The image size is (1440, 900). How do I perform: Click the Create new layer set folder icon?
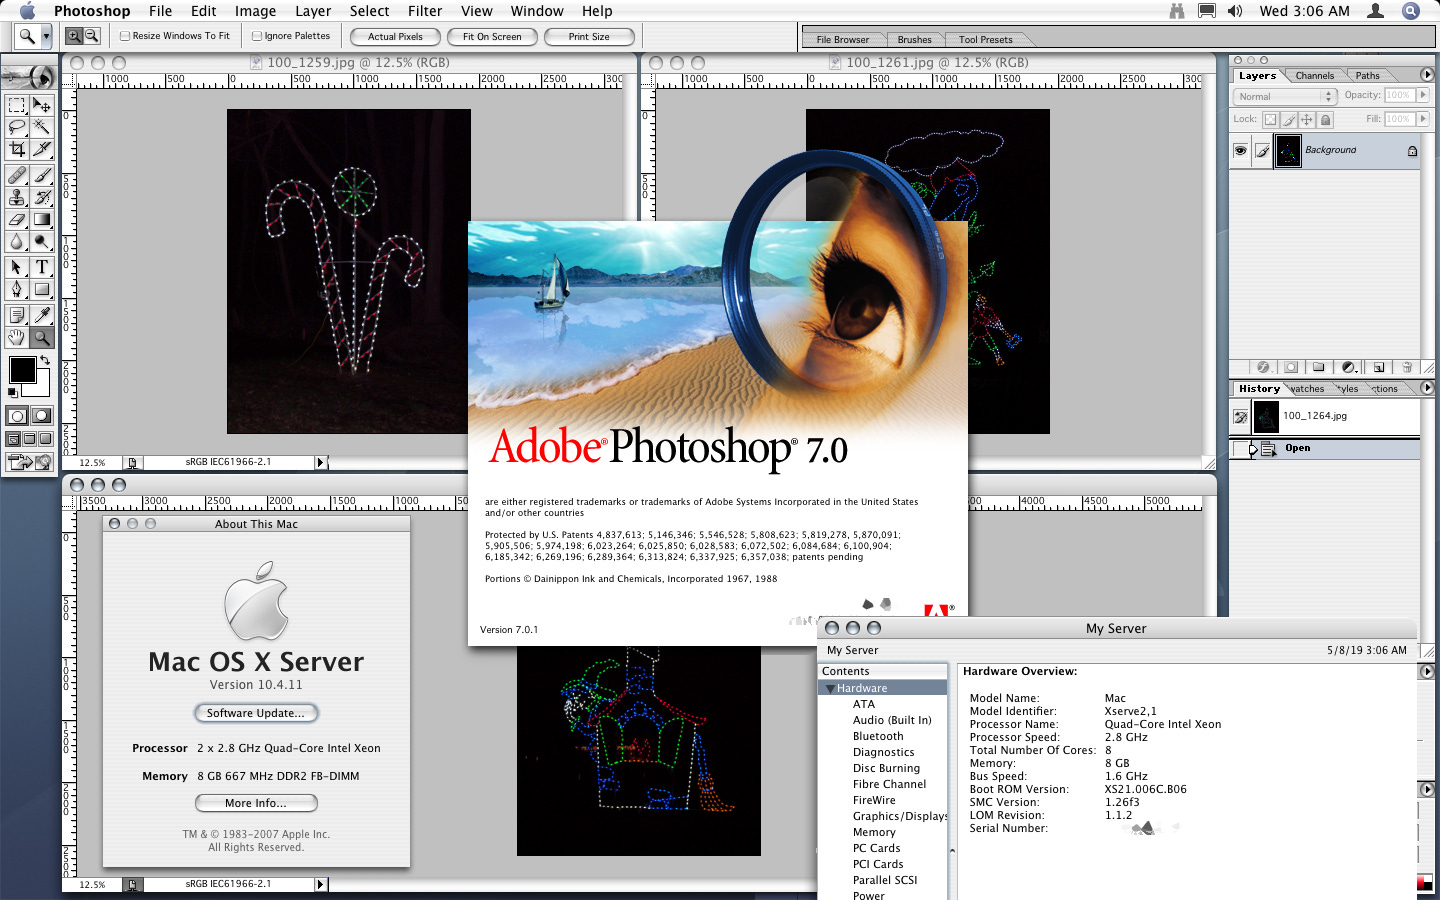point(1319,367)
